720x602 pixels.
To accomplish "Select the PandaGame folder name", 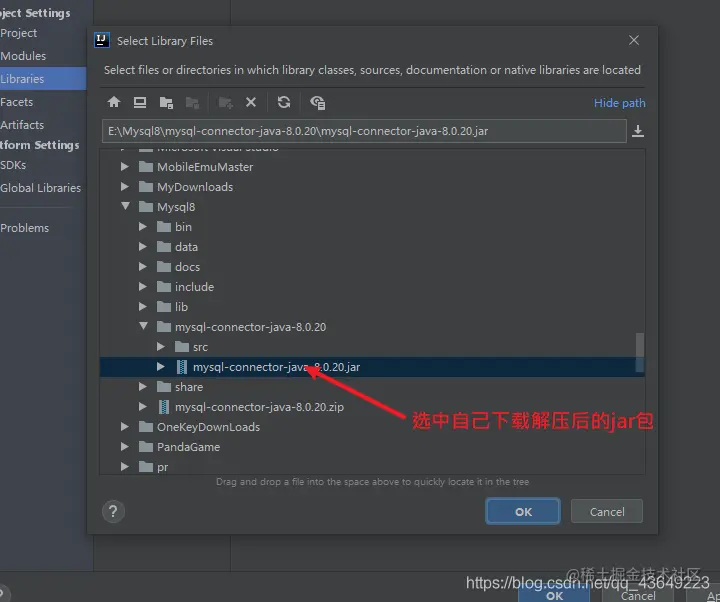I will pyautogui.click(x=188, y=447).
